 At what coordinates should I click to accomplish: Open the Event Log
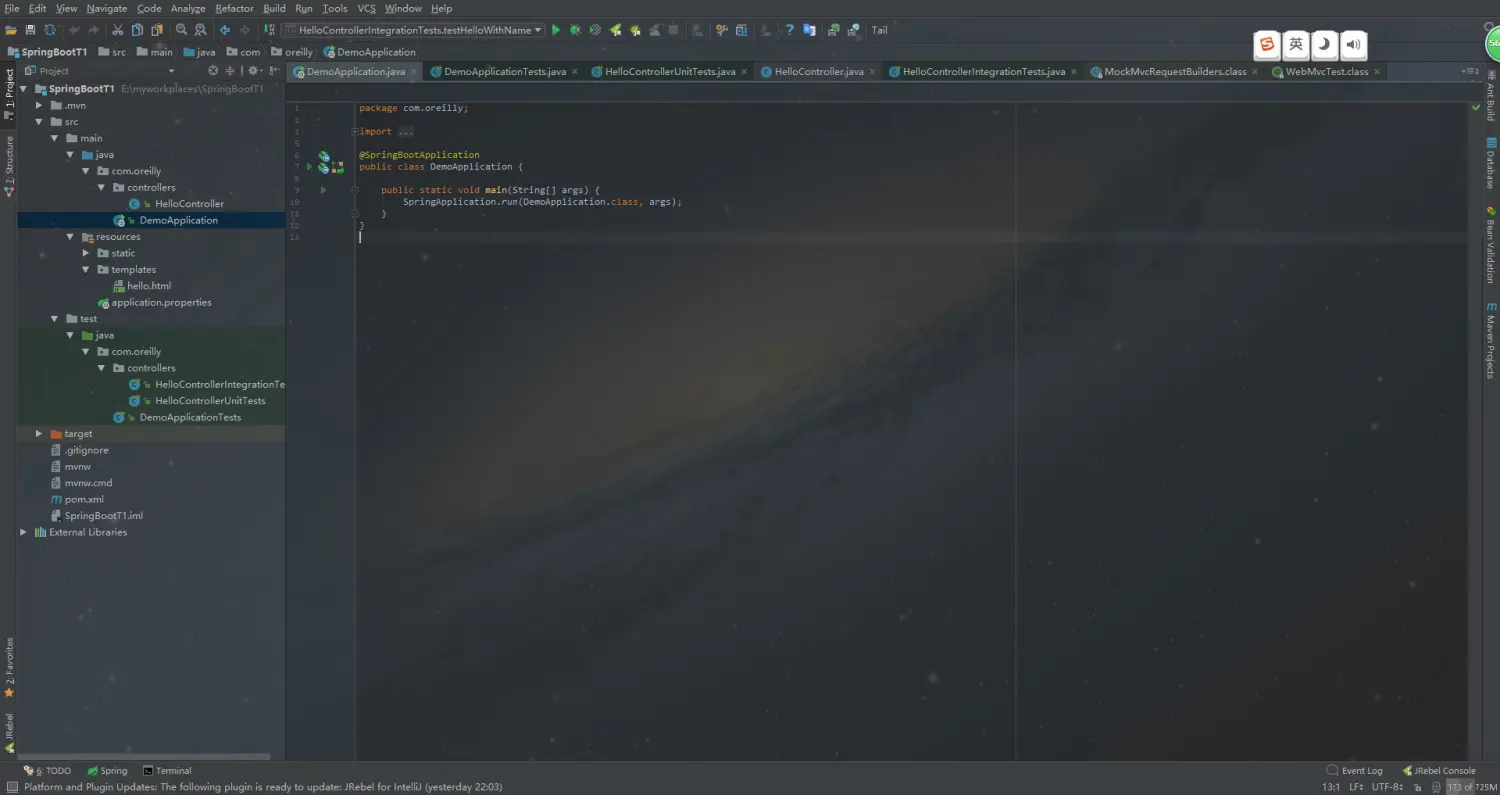1354,771
